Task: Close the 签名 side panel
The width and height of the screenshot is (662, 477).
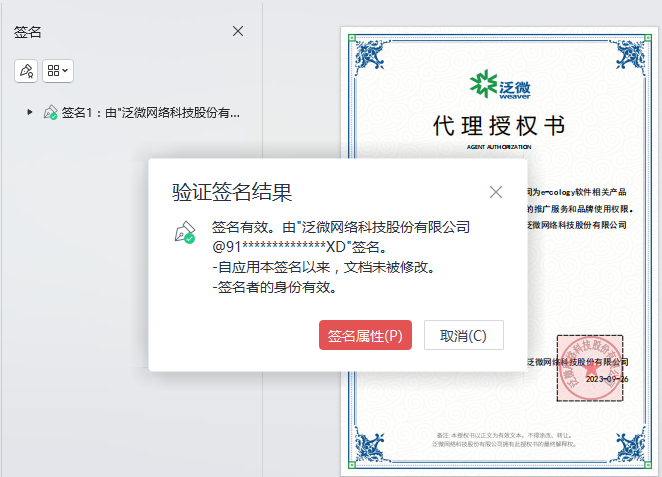Action: pos(238,31)
